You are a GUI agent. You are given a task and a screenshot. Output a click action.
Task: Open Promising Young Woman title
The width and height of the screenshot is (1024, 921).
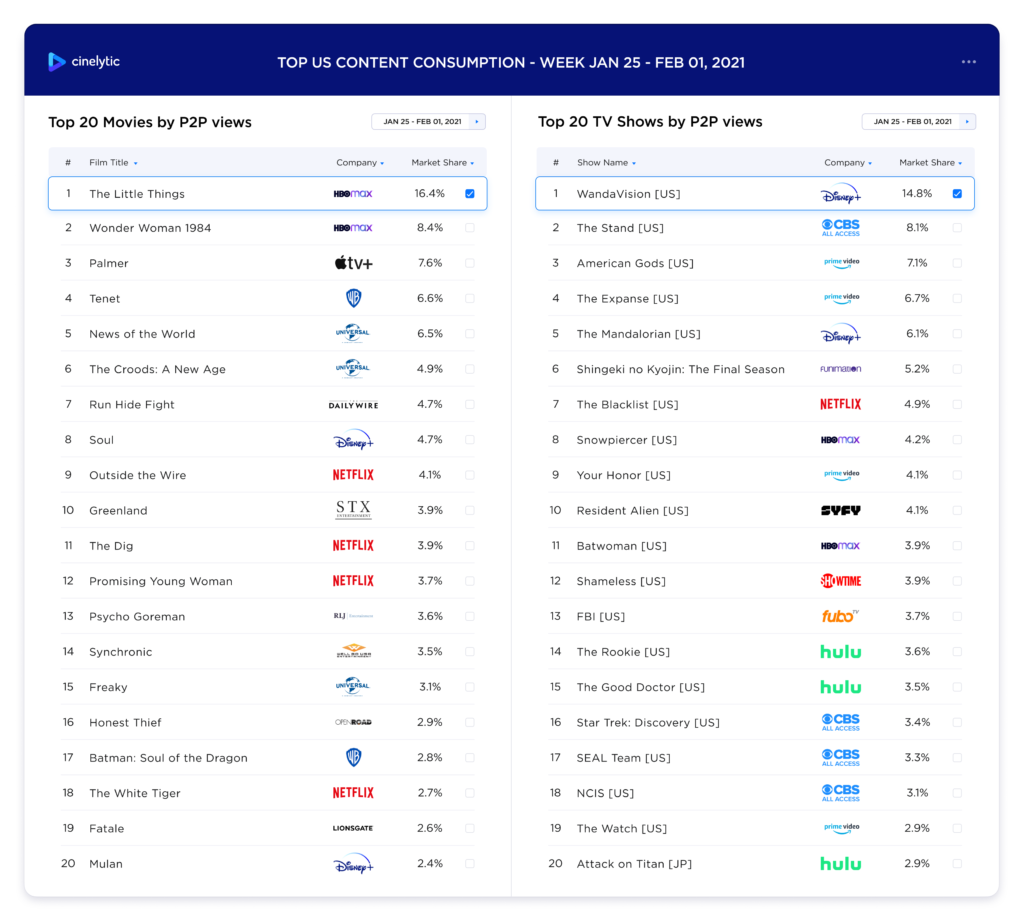click(161, 581)
